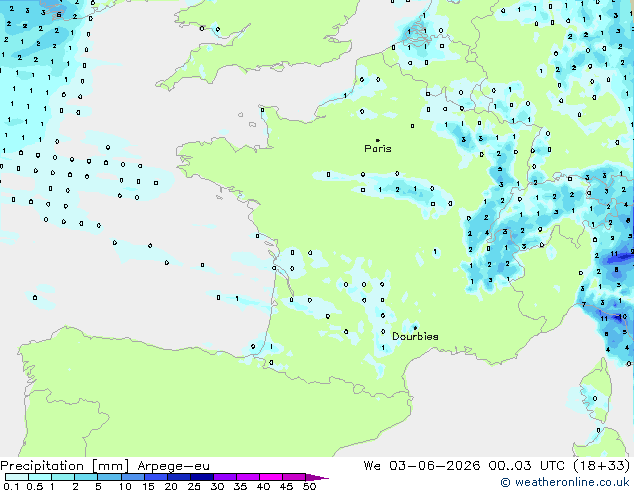Click the legend label '10'

(x=125, y=486)
